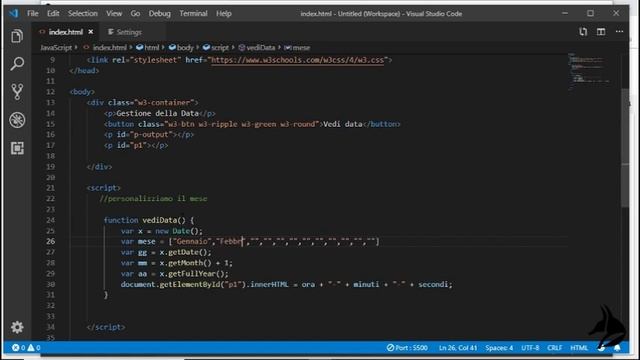Click the errors and warnings count in status bar

(x=26, y=348)
